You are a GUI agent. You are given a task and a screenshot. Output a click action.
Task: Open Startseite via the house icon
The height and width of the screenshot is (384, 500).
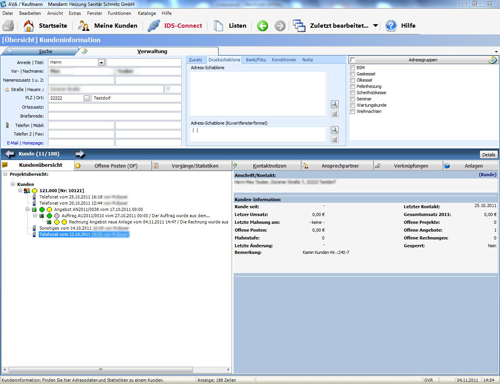[x=29, y=26]
